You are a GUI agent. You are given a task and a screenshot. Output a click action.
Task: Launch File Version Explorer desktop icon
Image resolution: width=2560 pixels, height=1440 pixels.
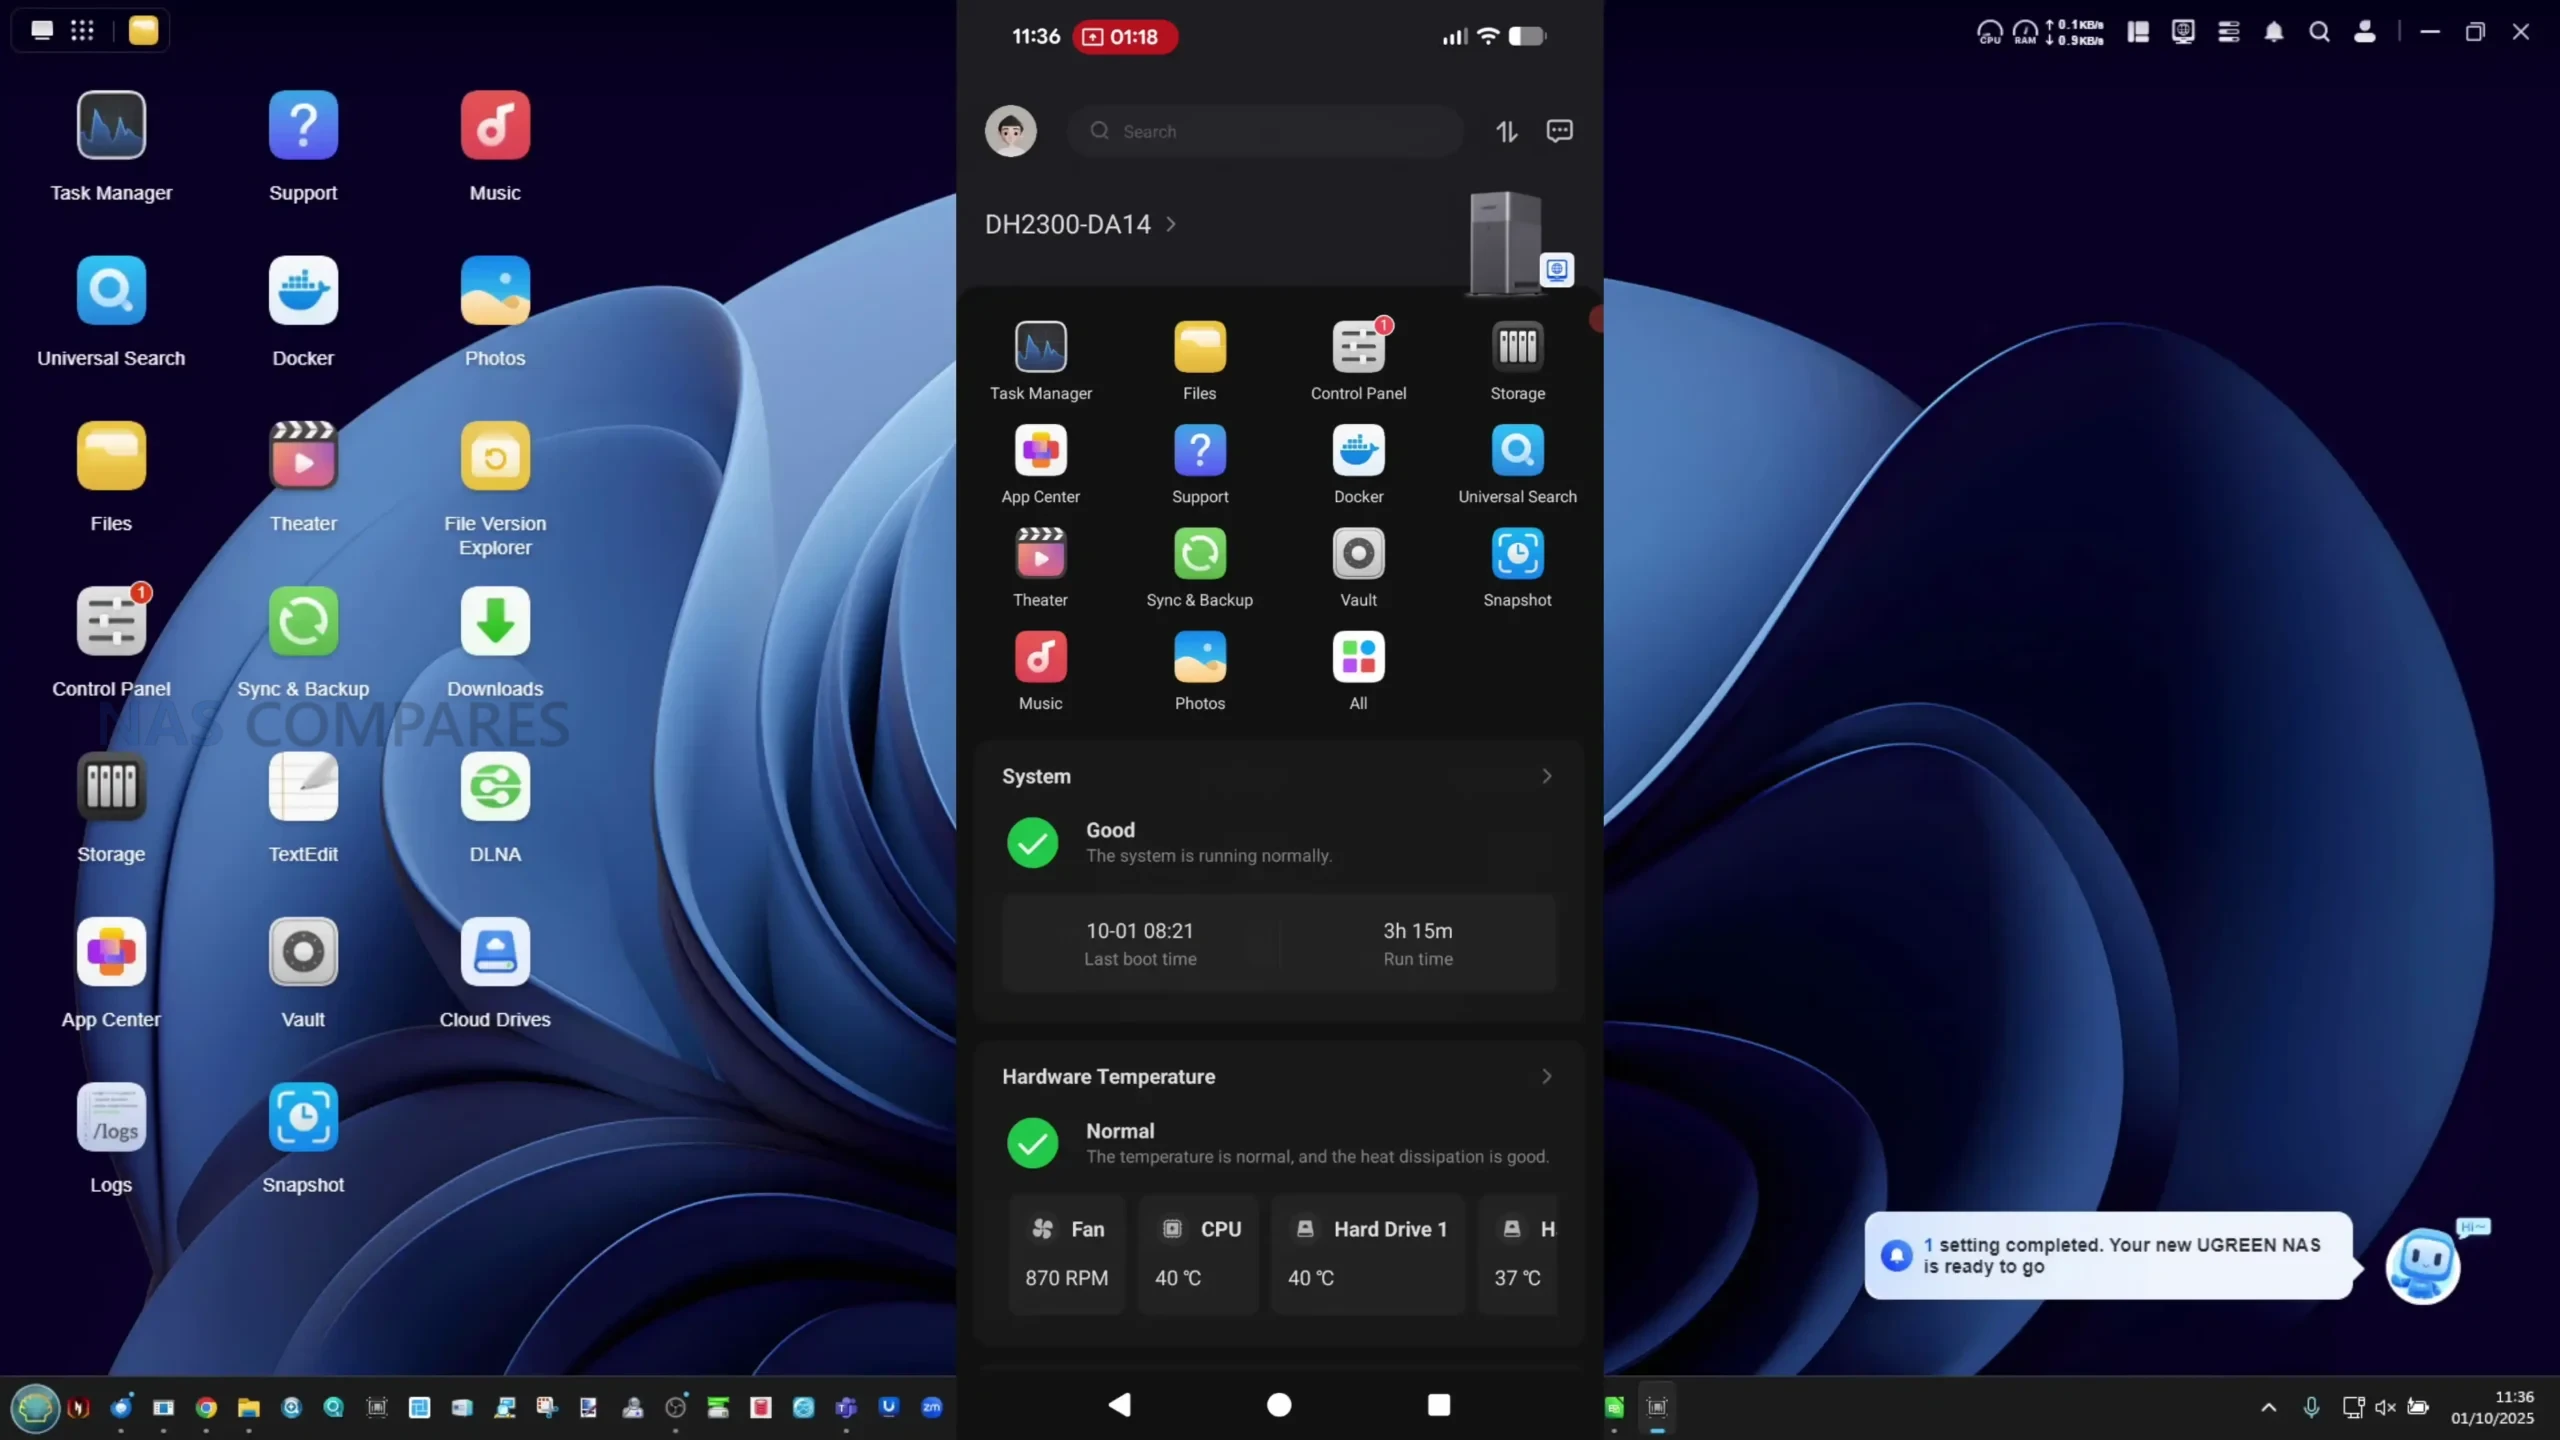(x=495, y=457)
